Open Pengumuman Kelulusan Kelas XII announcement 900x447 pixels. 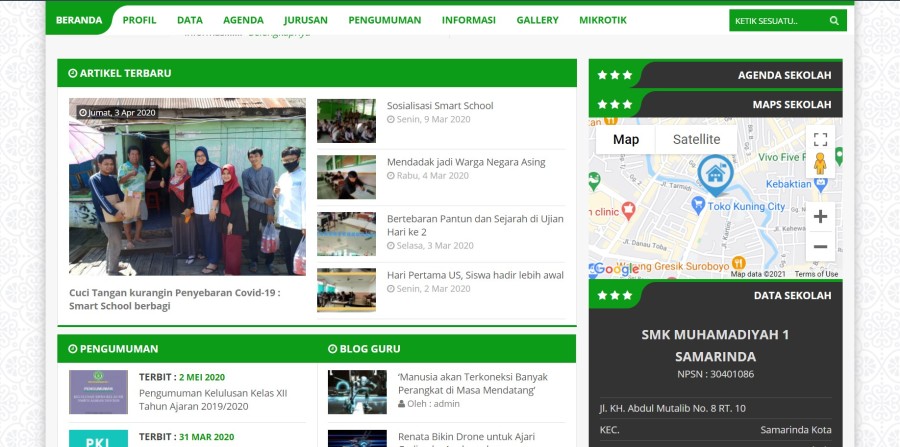click(x=213, y=400)
